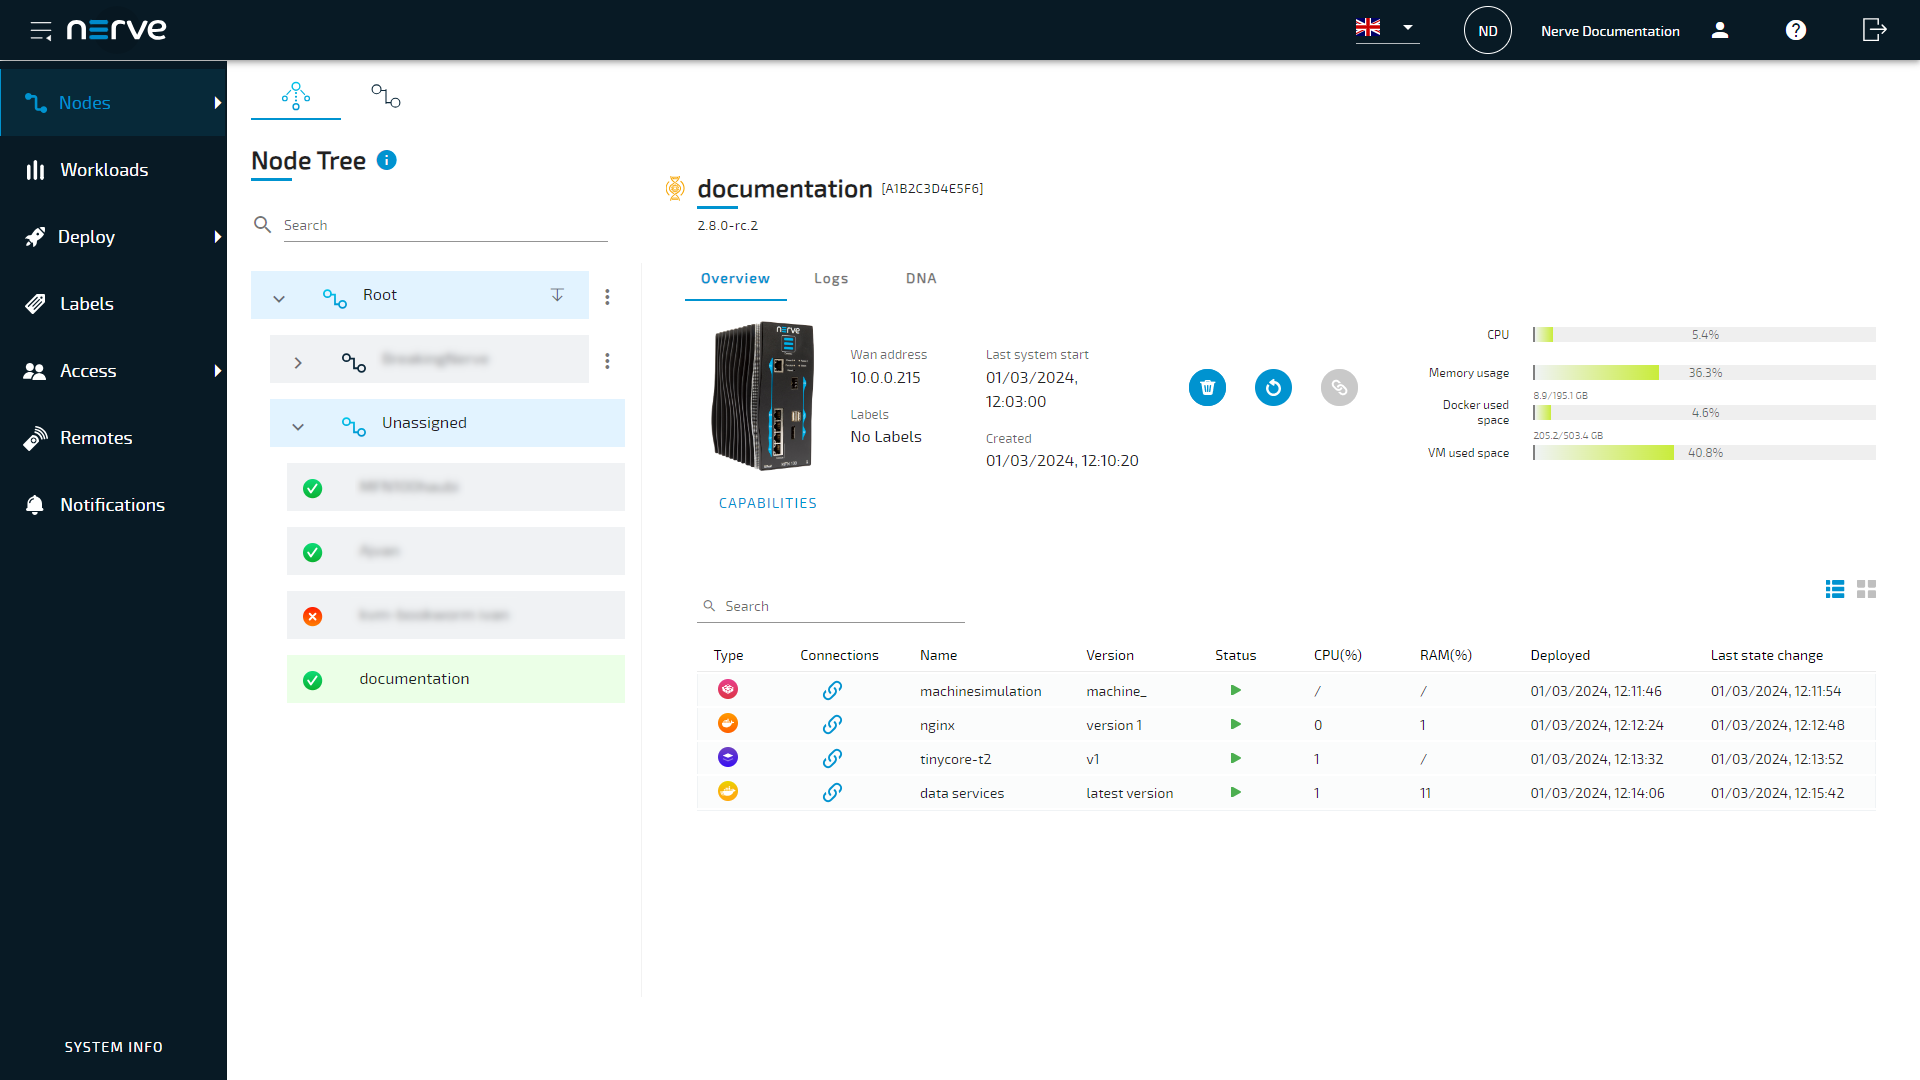Switch to the Logs tab

click(831, 277)
